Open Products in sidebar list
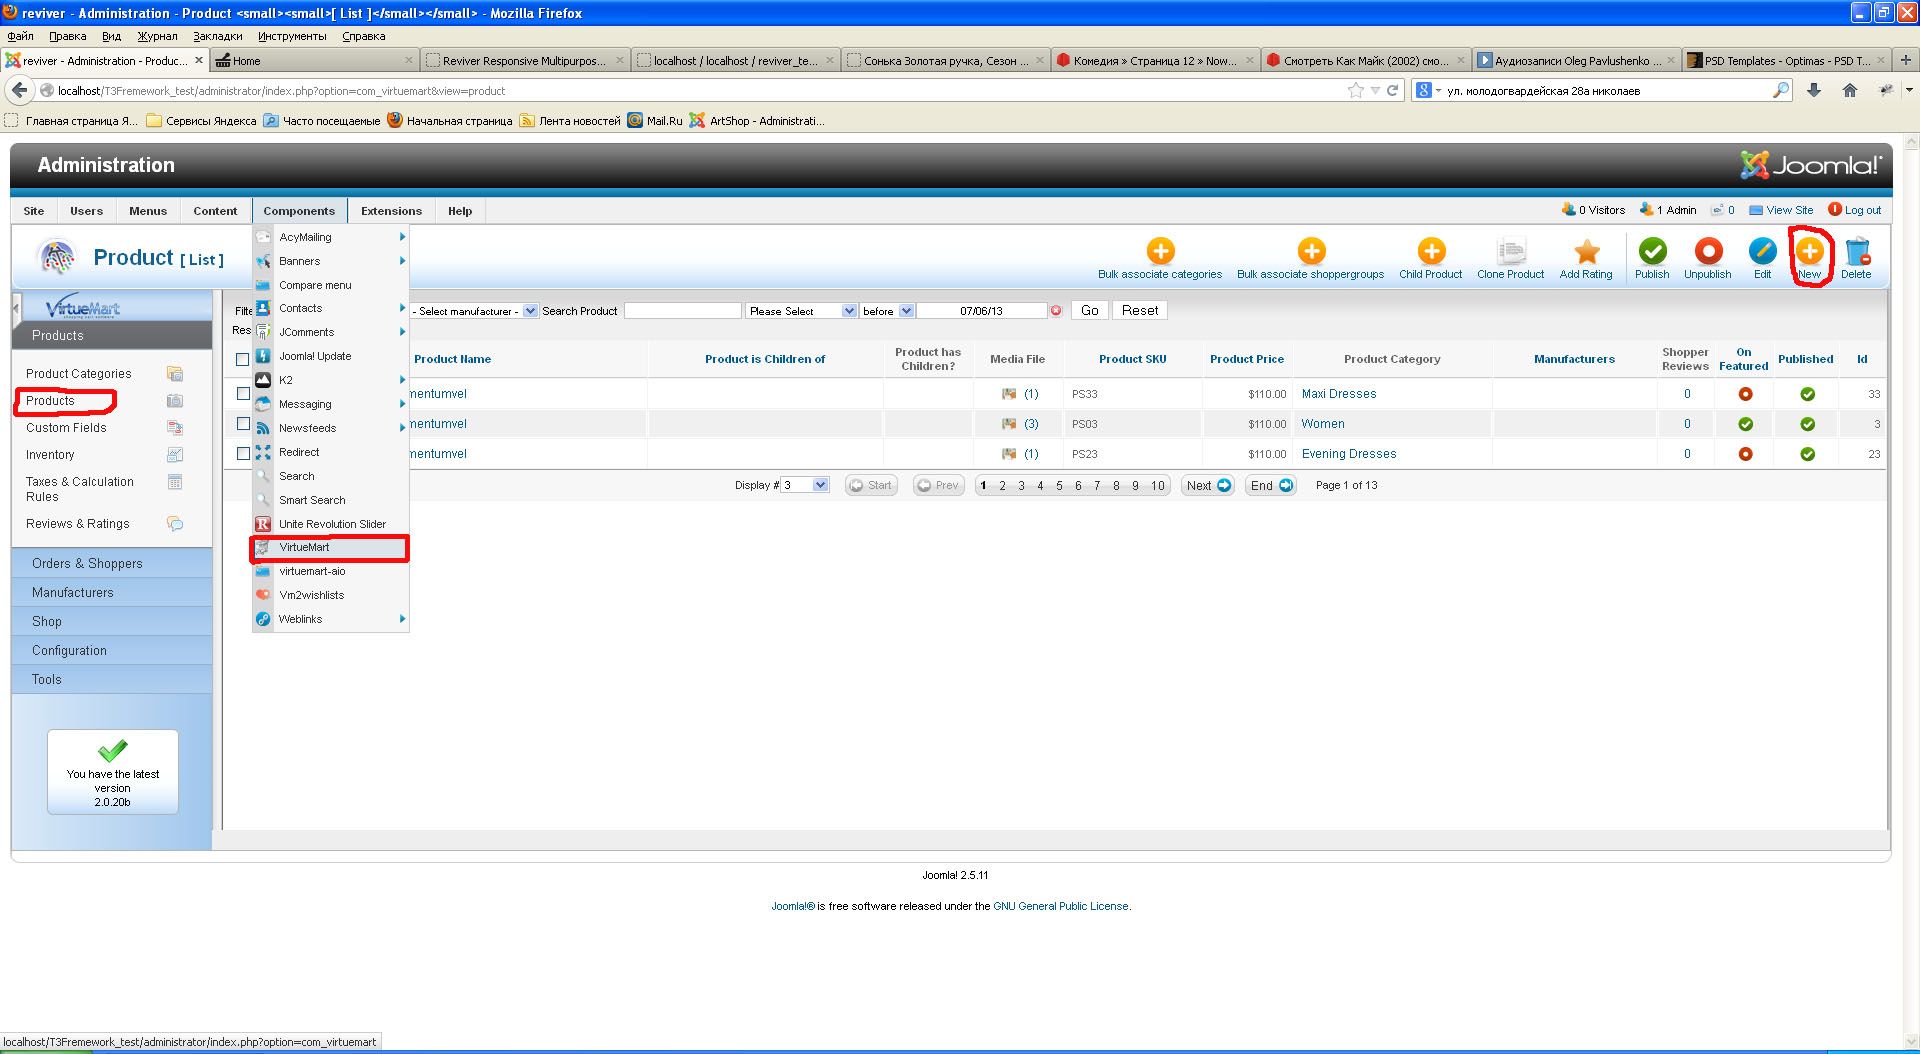The width and height of the screenshot is (1920, 1054). [x=50, y=401]
